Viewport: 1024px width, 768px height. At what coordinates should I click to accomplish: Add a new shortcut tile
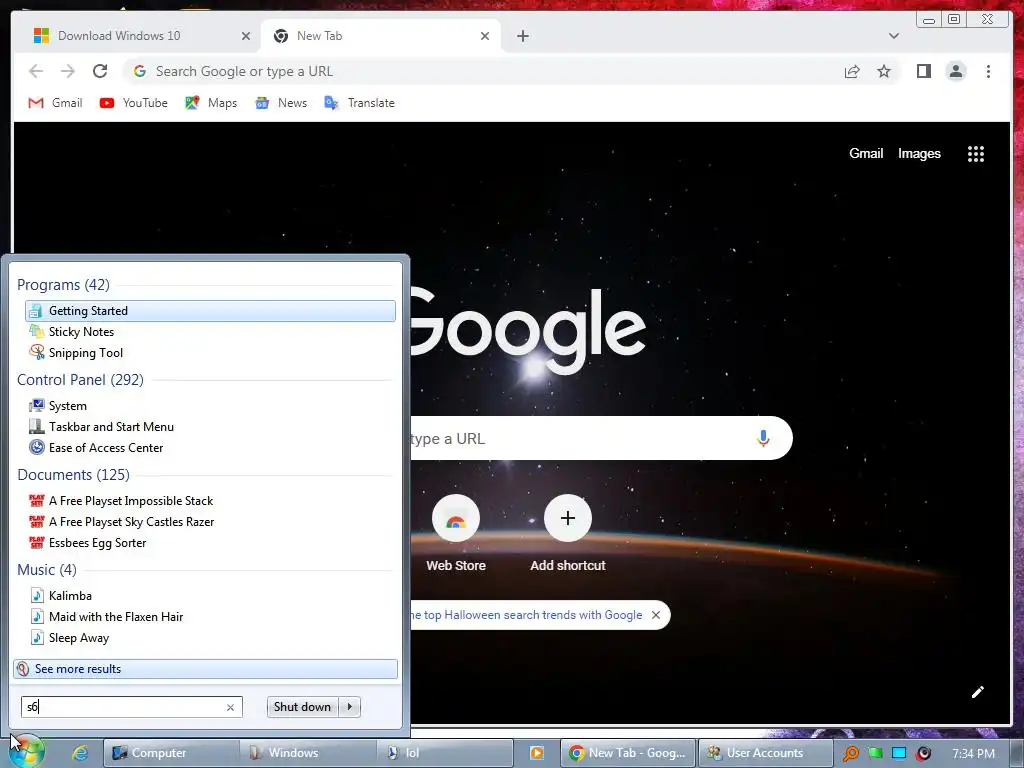pos(568,534)
